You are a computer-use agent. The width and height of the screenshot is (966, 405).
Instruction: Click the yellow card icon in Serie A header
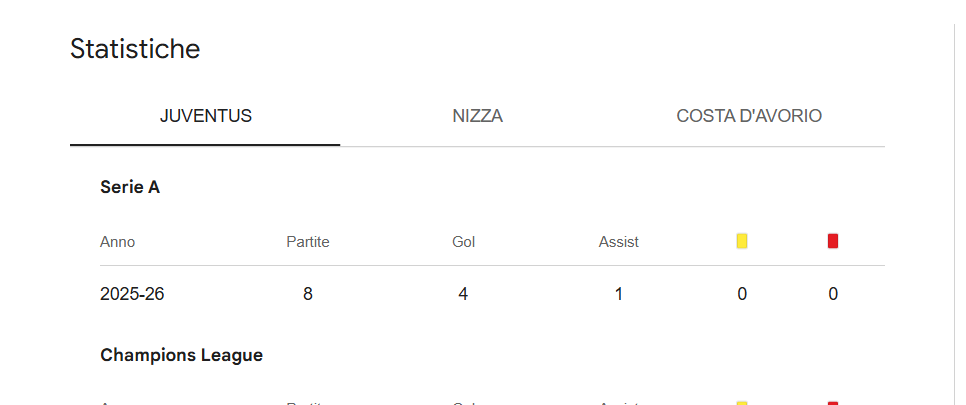(742, 241)
